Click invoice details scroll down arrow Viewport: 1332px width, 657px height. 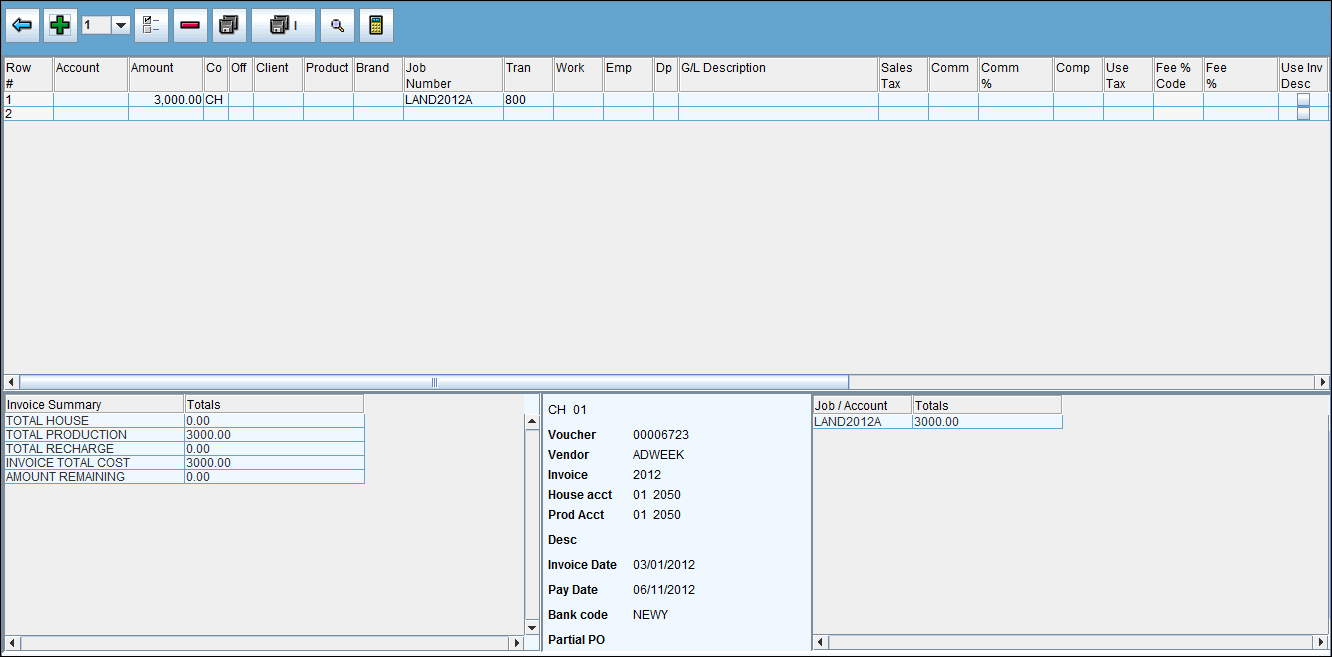(x=532, y=627)
